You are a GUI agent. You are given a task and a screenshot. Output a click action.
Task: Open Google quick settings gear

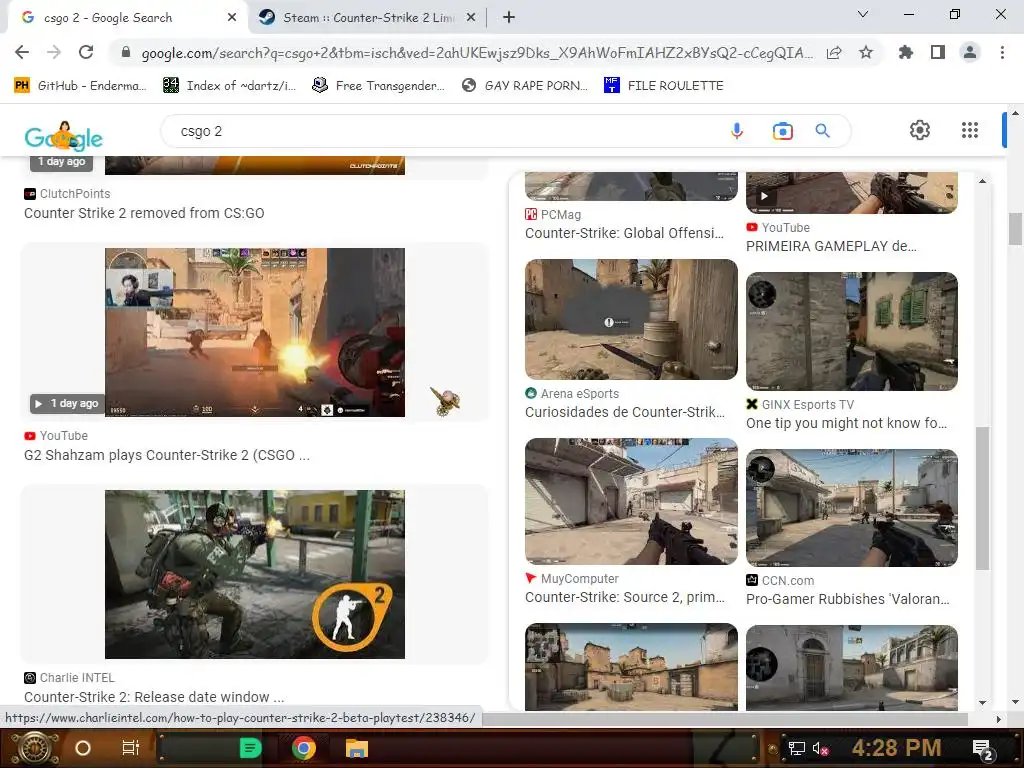coord(920,130)
